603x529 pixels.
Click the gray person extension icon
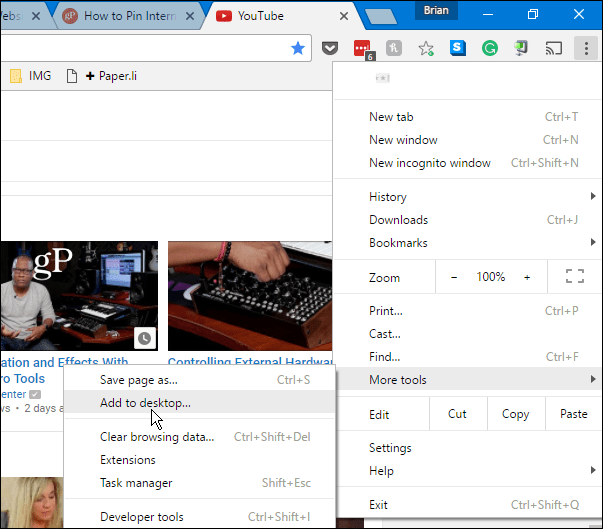(x=394, y=48)
